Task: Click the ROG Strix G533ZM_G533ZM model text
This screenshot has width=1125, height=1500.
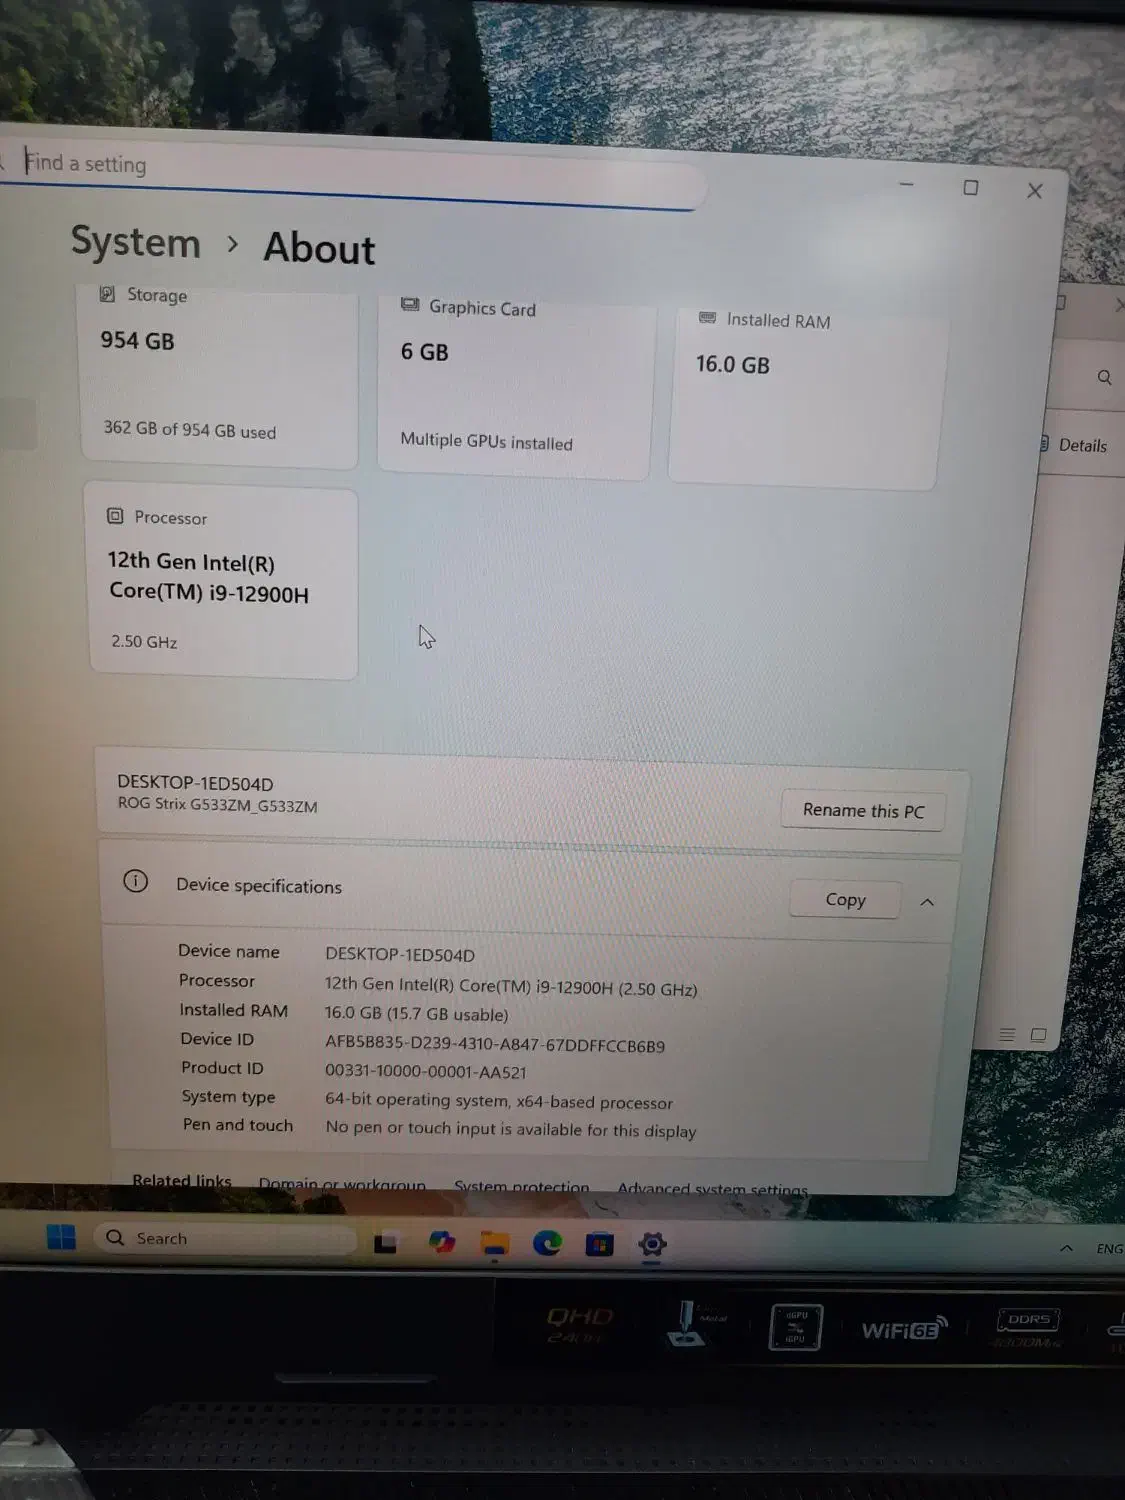Action: click(217, 805)
